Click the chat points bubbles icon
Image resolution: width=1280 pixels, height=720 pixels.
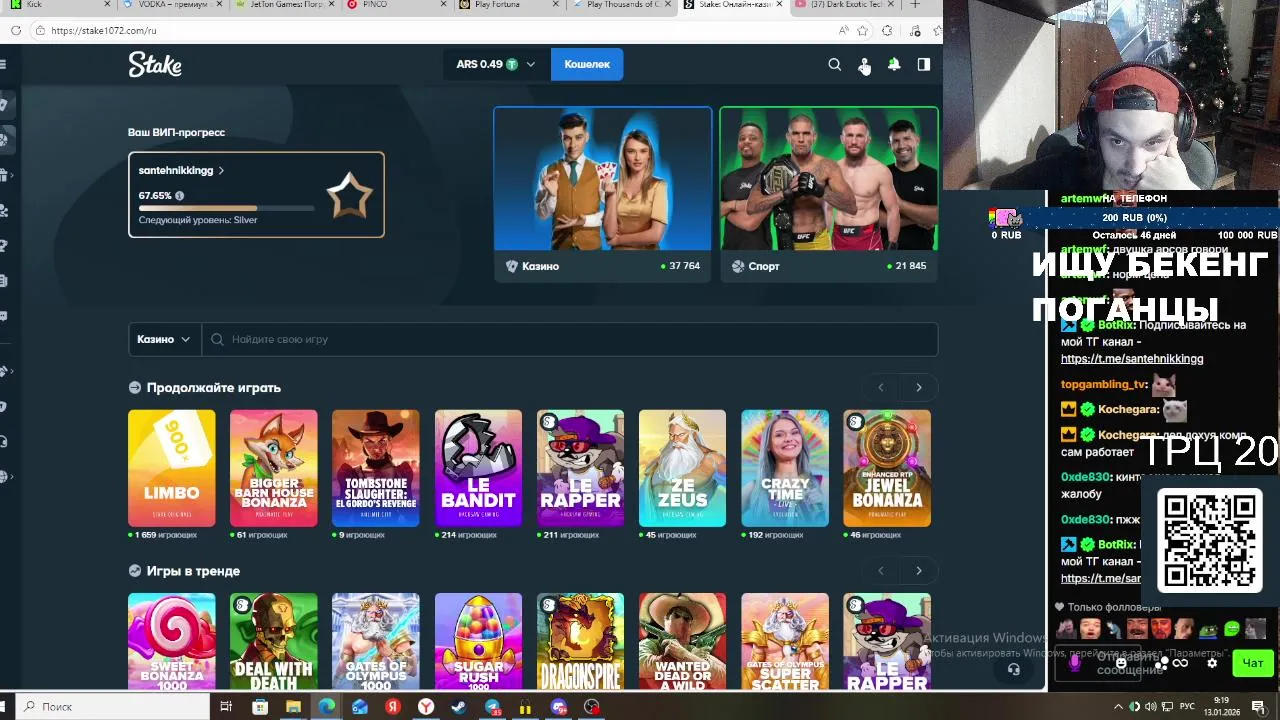pos(1162,663)
